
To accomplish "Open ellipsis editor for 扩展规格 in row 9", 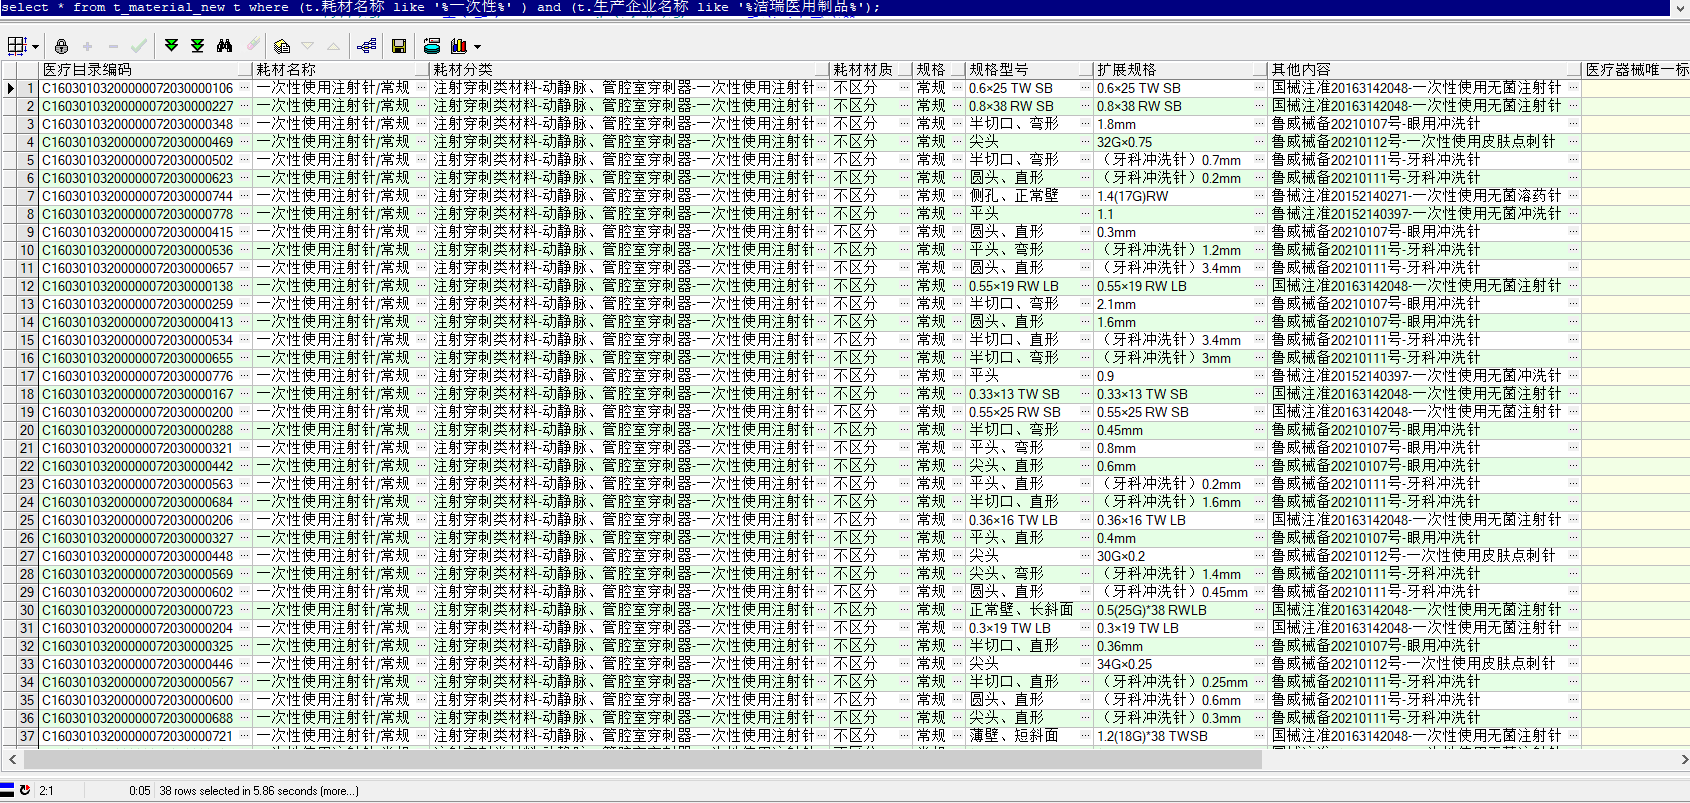I will pyautogui.click(x=1260, y=232).
